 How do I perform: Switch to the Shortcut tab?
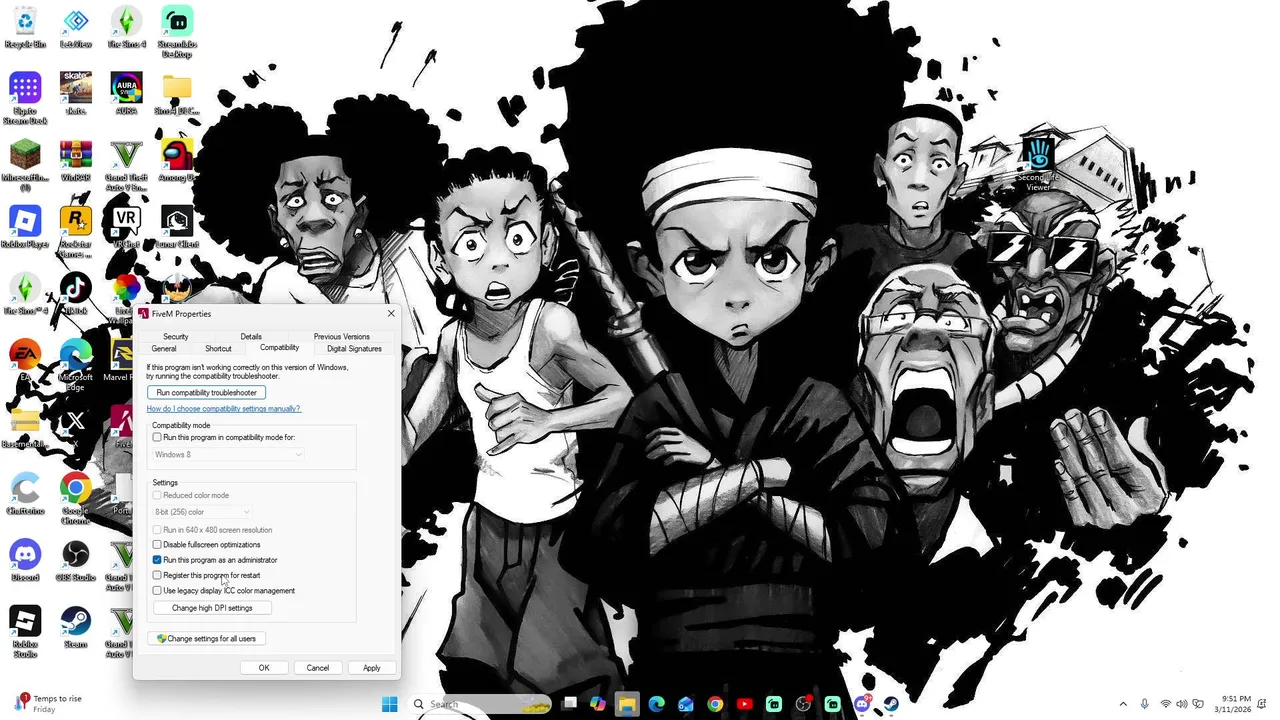click(218, 349)
